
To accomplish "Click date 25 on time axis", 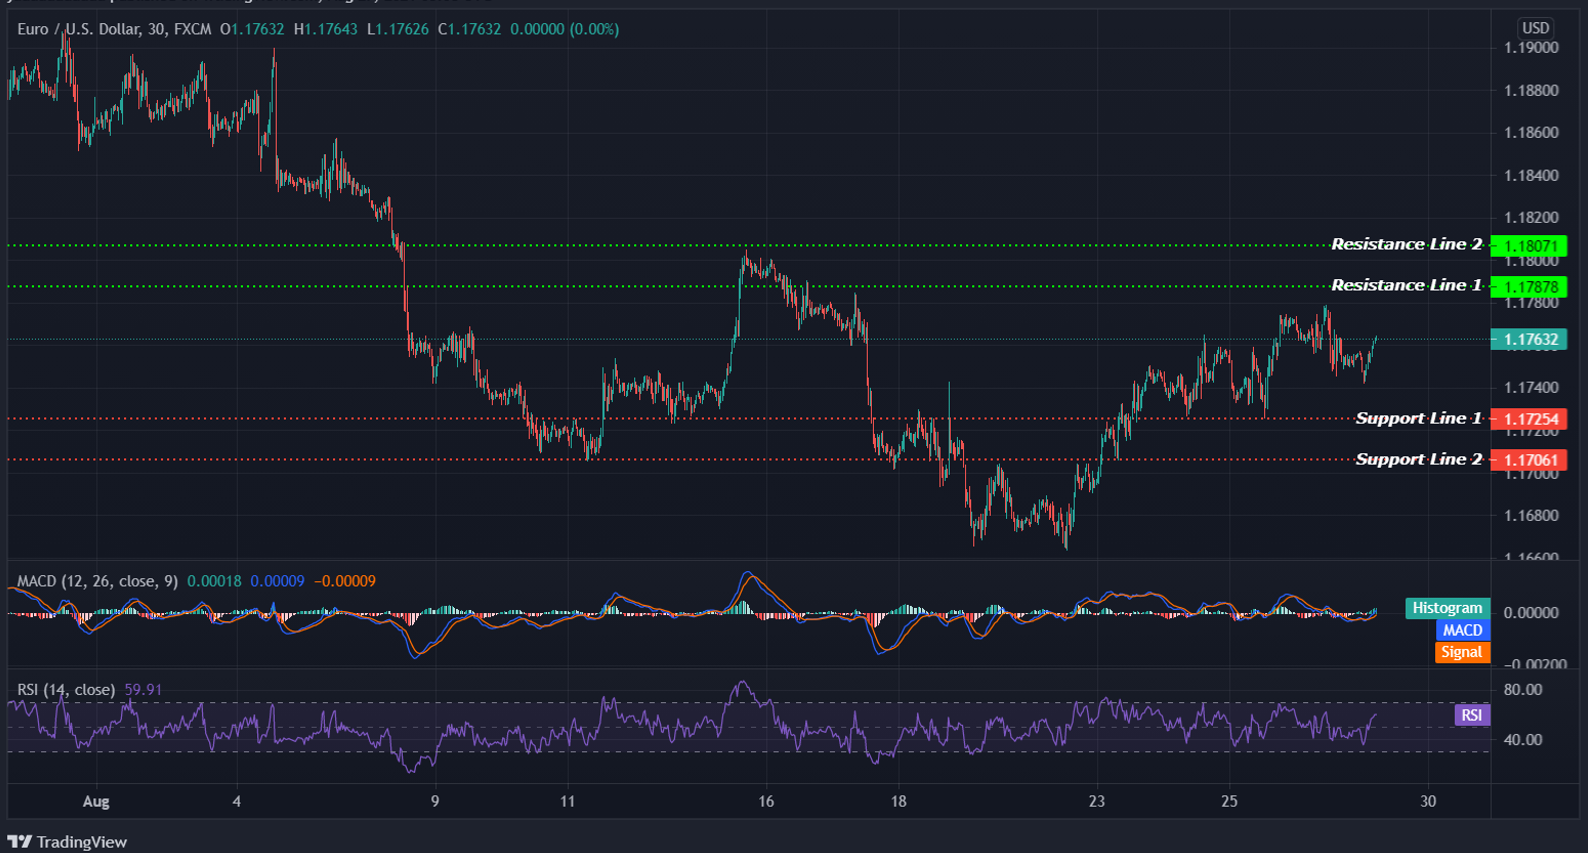I will pyautogui.click(x=1229, y=801).
